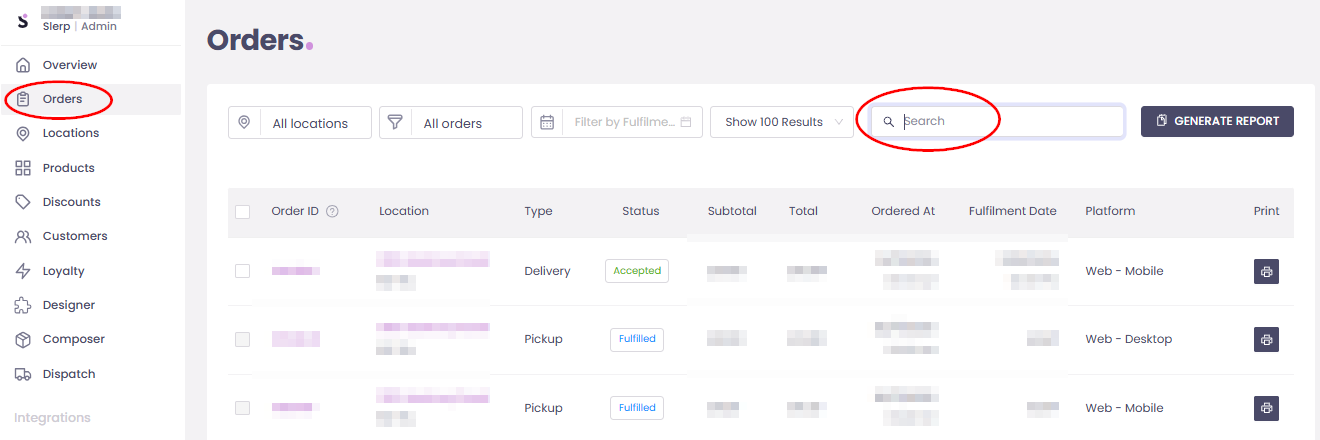Screen dimensions: 1320x440
Task: Click the Dispatch truck icon in sidebar
Action: point(23,374)
